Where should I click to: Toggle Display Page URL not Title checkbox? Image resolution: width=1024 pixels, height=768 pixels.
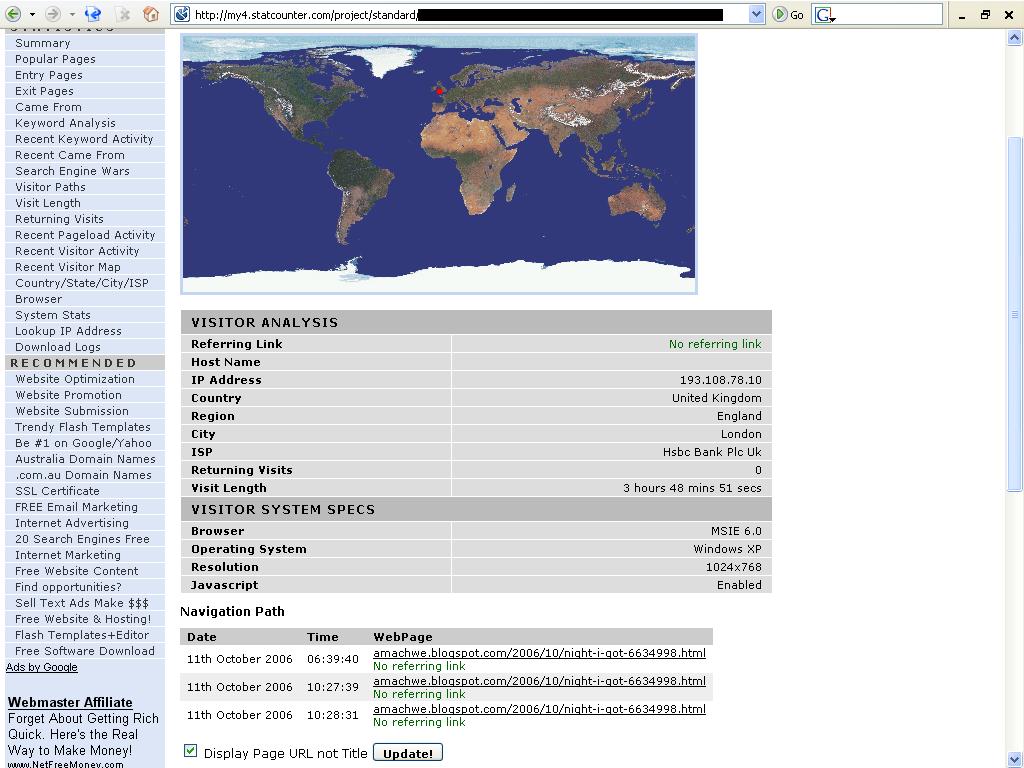coord(190,751)
